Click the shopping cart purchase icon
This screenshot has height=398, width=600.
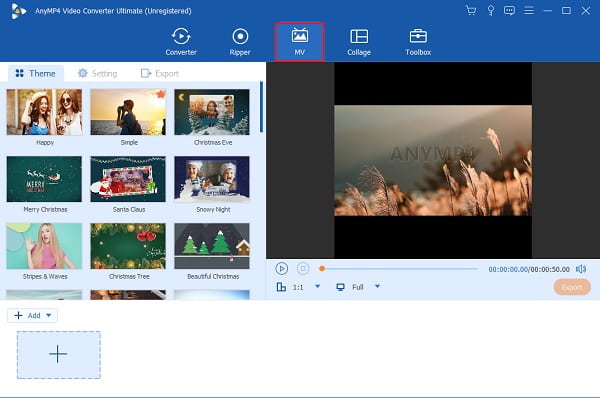point(471,10)
